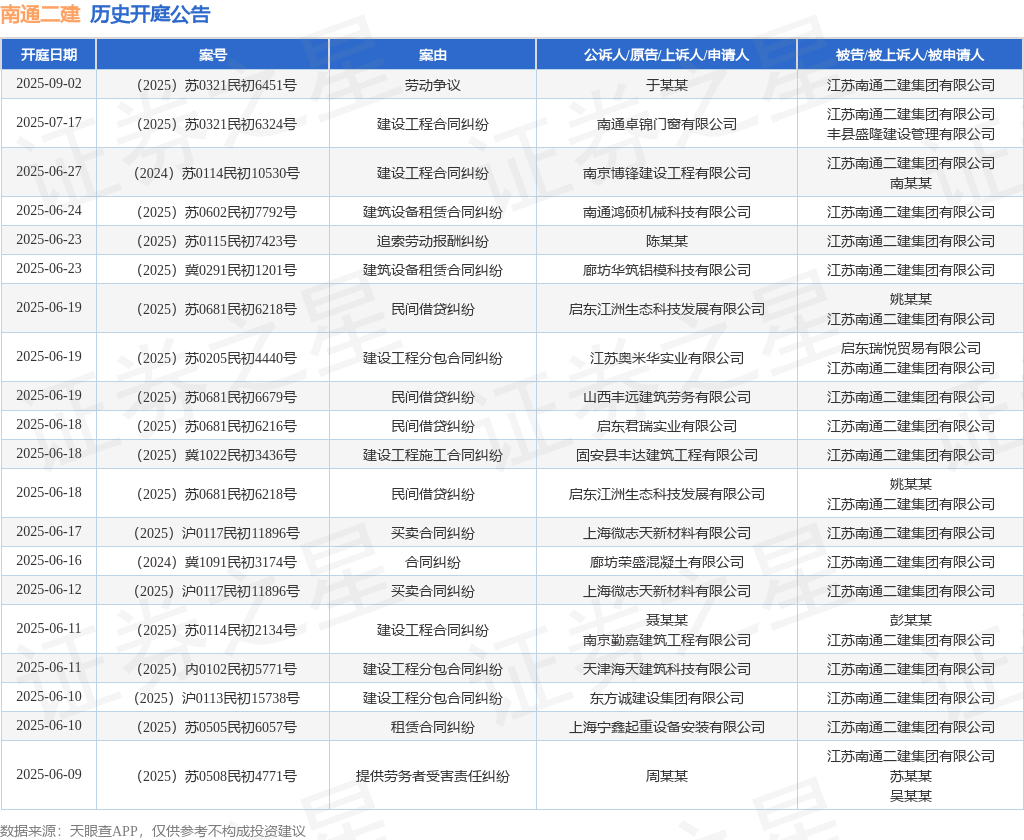Select date 2025-09-02

[x=49, y=84]
